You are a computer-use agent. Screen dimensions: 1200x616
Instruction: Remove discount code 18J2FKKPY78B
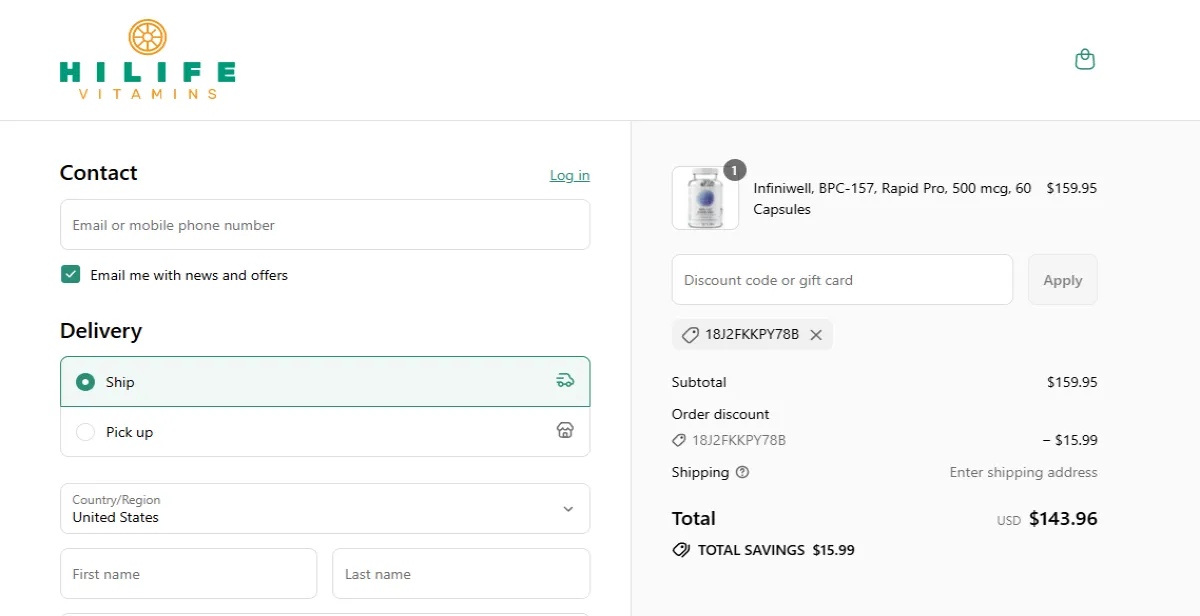[816, 335]
